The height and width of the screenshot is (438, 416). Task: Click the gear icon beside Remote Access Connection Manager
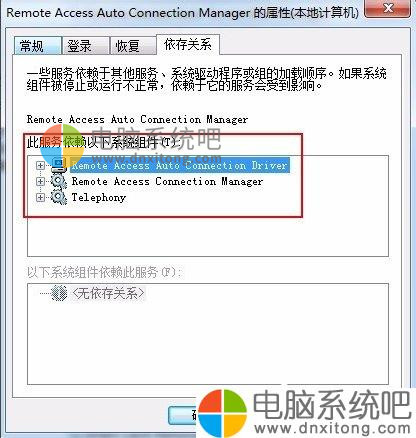59,181
